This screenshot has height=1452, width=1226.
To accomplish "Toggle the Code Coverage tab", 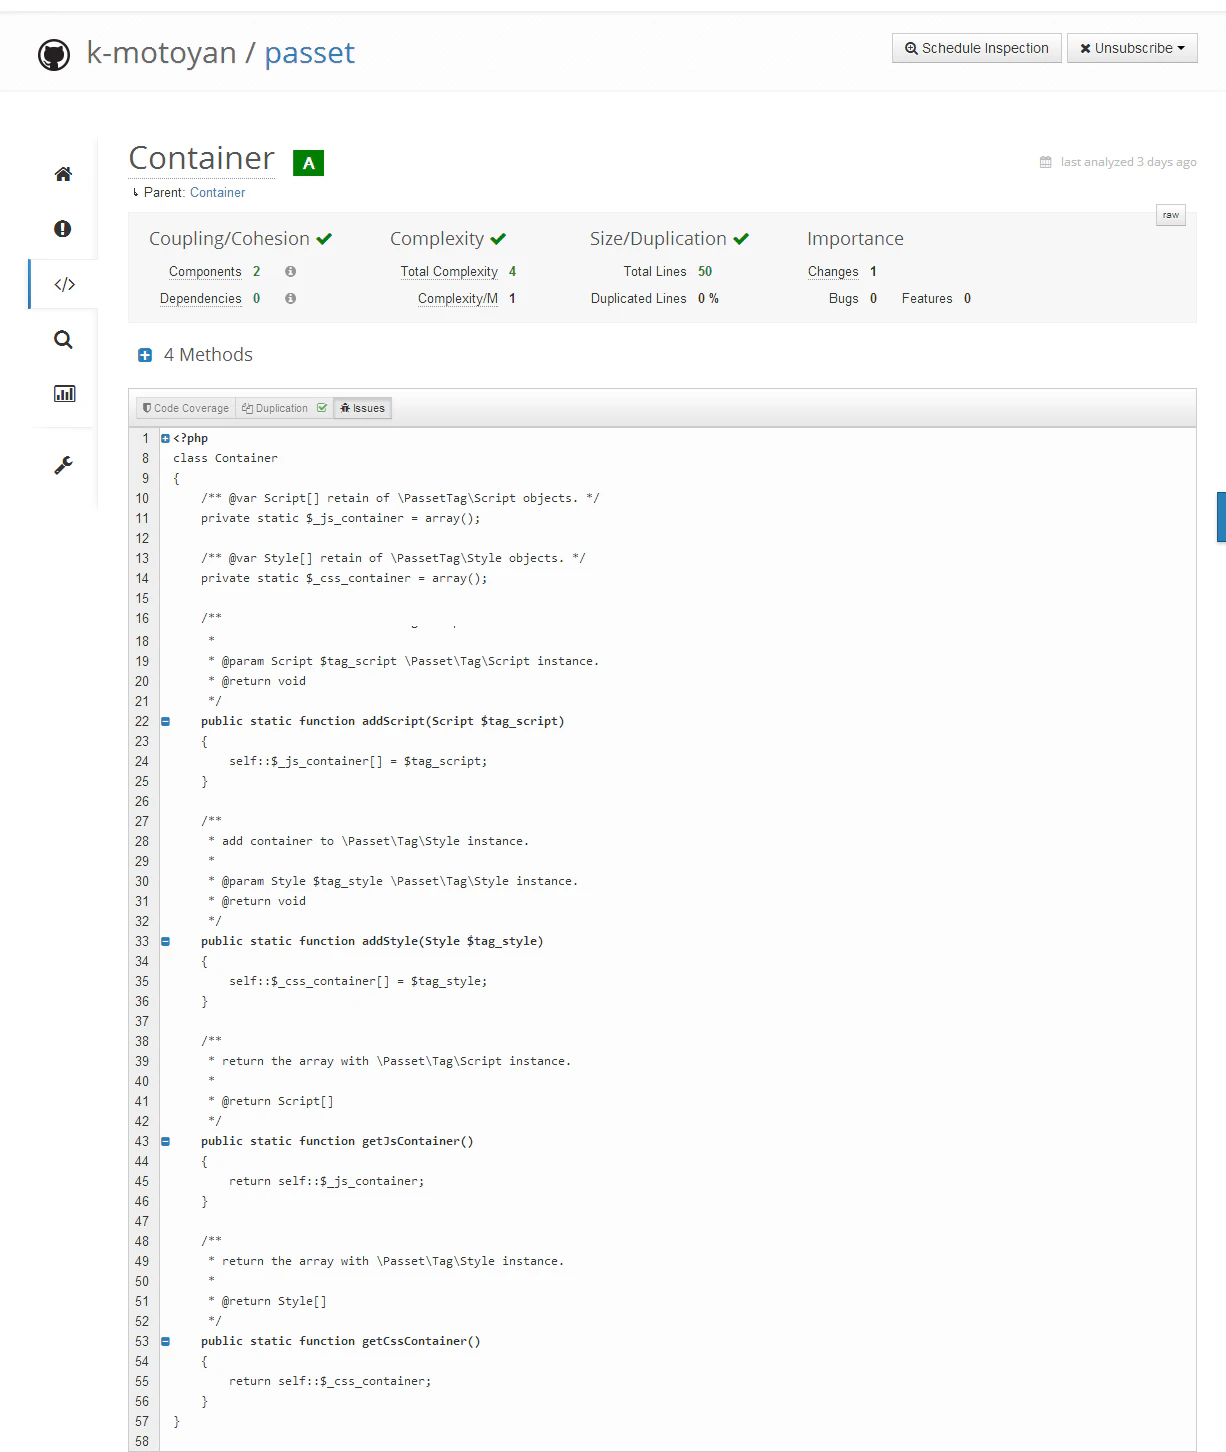I will coord(186,408).
